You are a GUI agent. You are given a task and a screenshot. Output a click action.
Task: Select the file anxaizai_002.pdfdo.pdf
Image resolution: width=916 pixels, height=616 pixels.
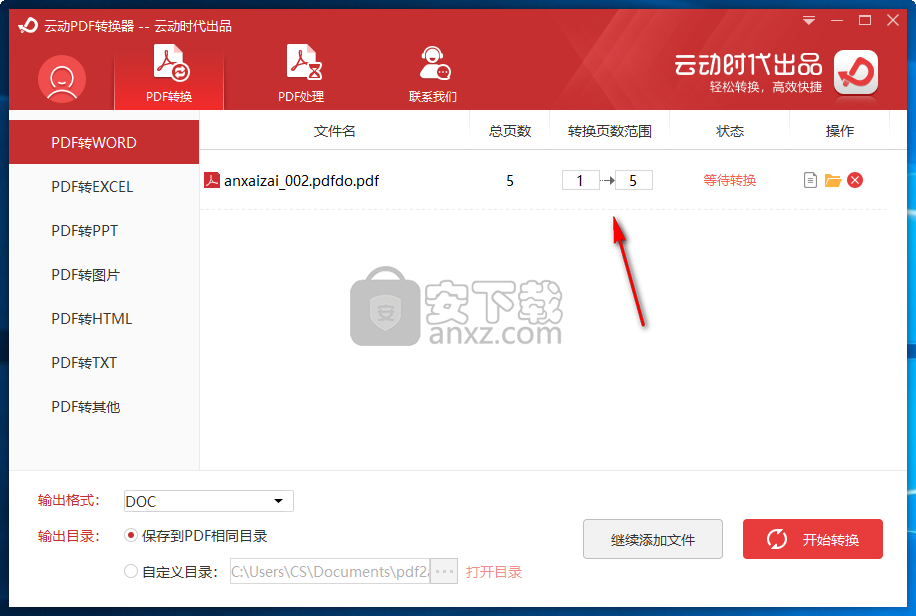(x=301, y=181)
